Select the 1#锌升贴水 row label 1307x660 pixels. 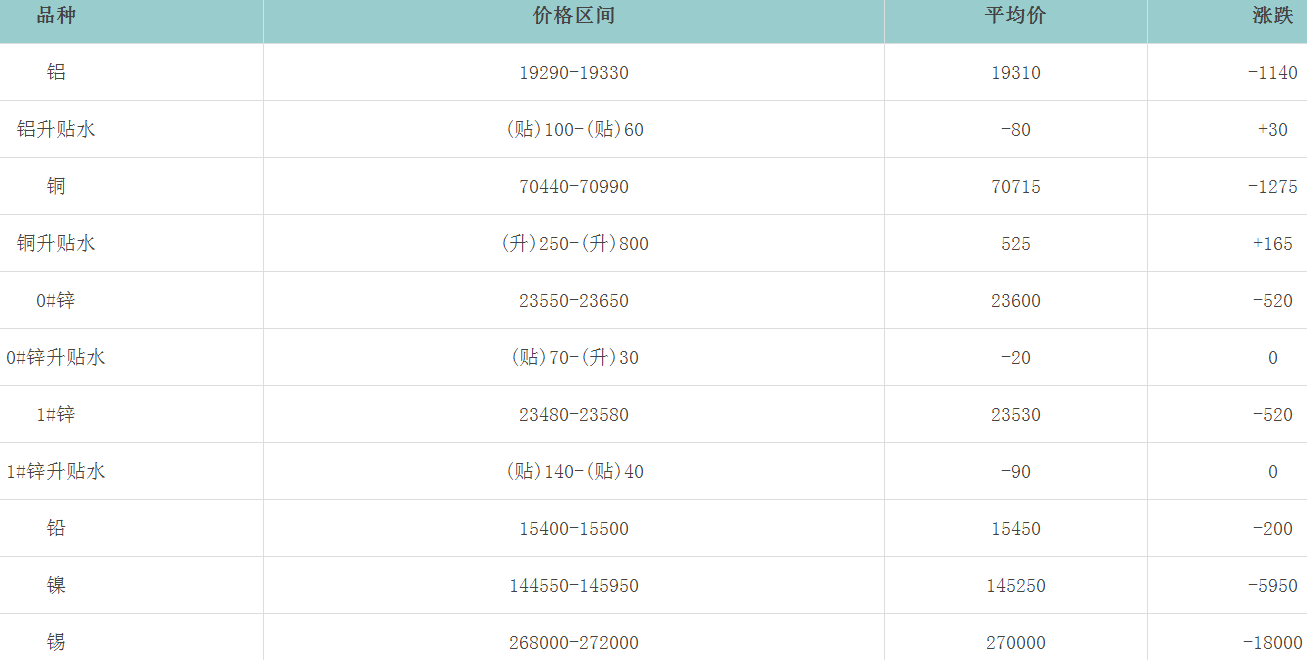click(56, 471)
